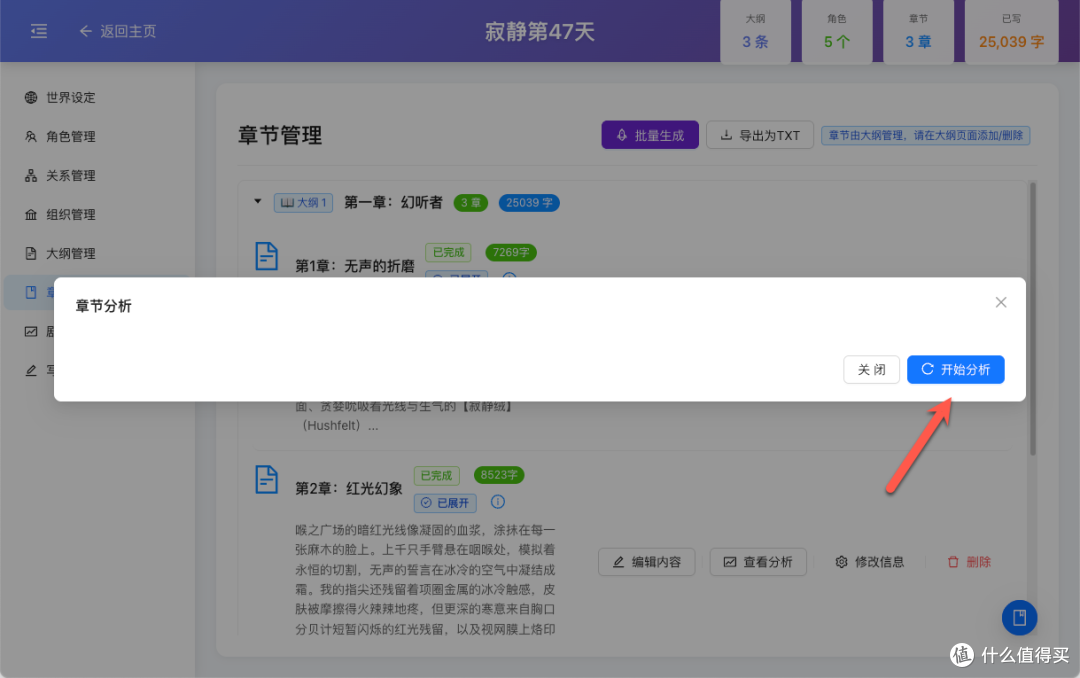Click the chapter list vertical scrollbar
Viewport: 1080px width, 678px height.
pos(1032,317)
